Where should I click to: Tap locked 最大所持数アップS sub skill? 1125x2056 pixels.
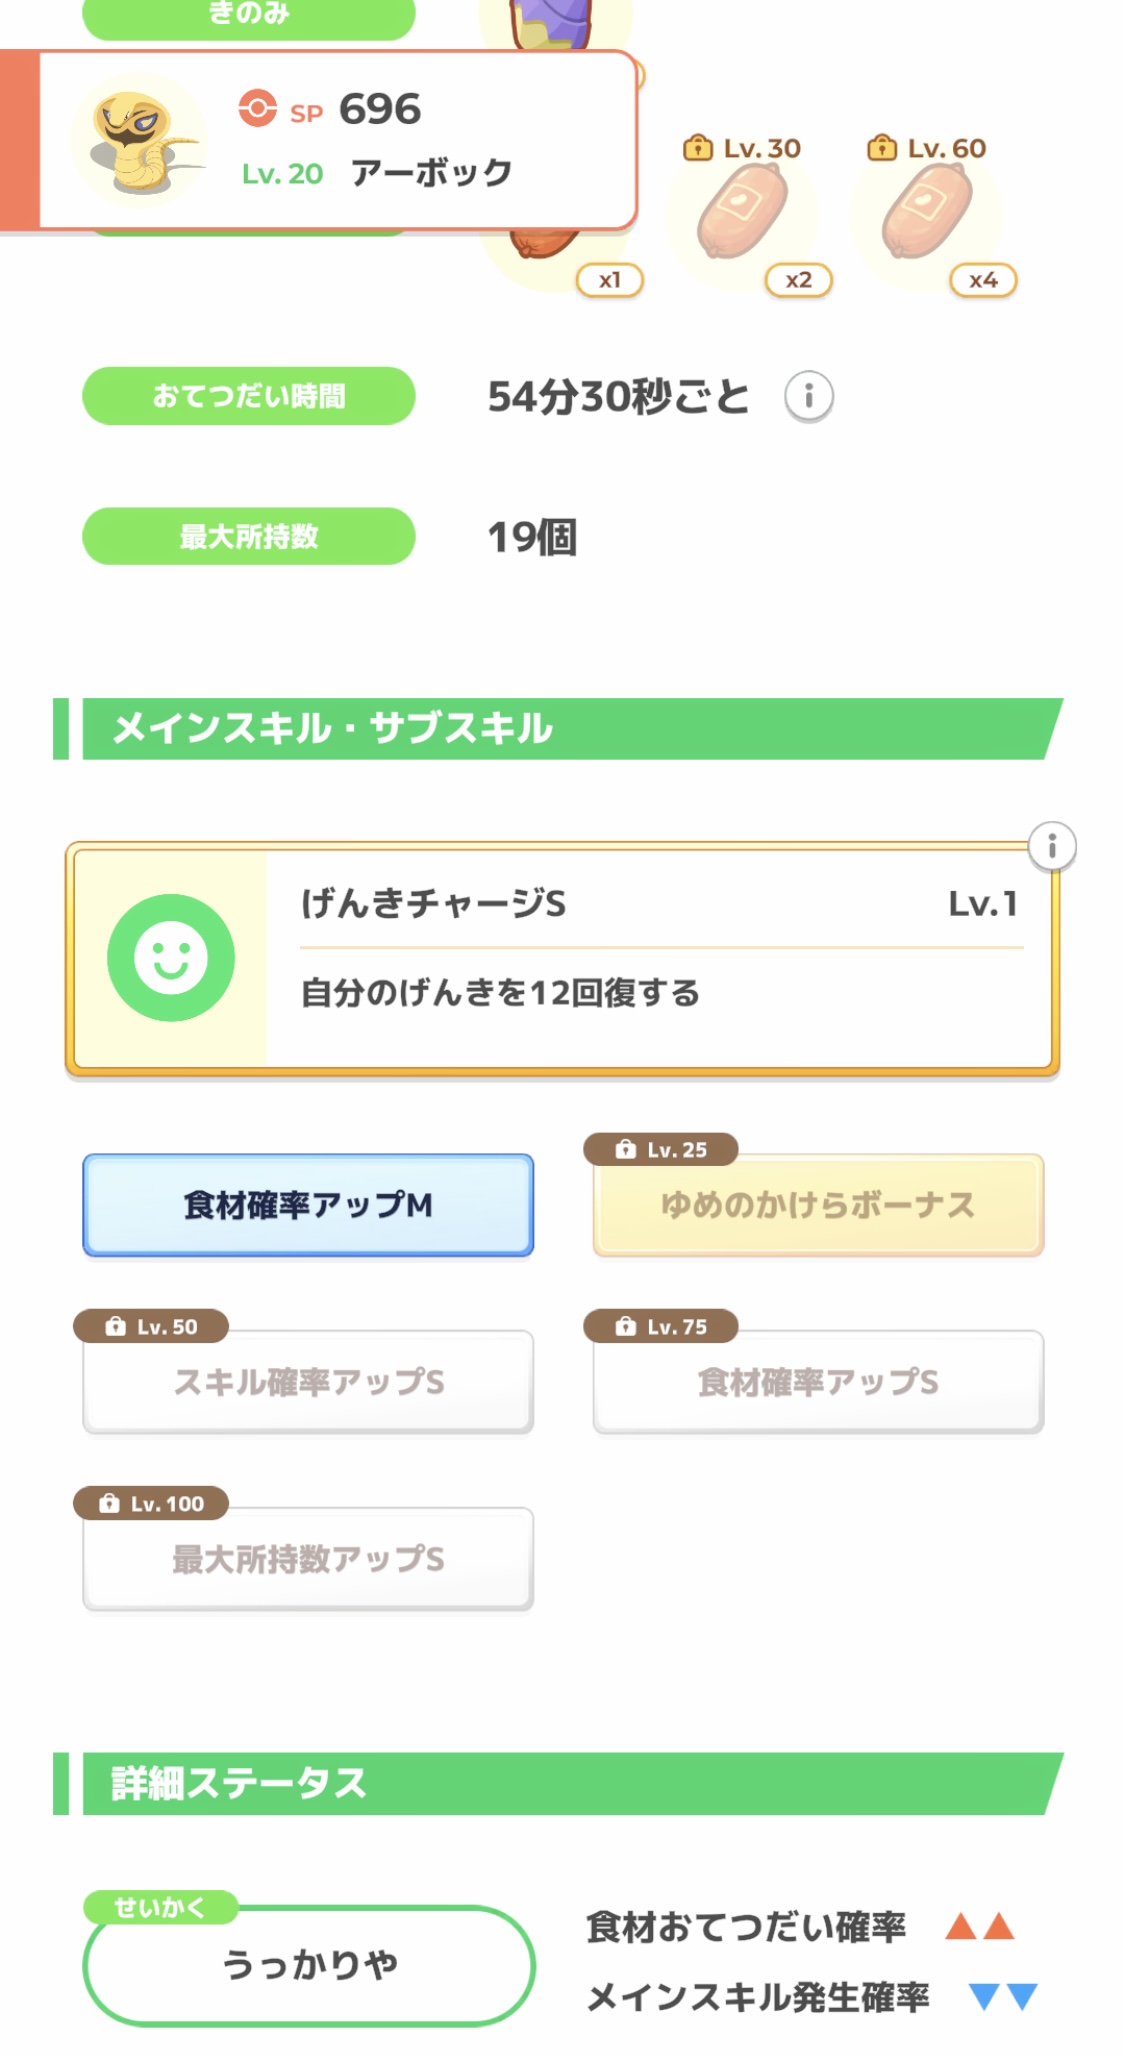[308, 1559]
